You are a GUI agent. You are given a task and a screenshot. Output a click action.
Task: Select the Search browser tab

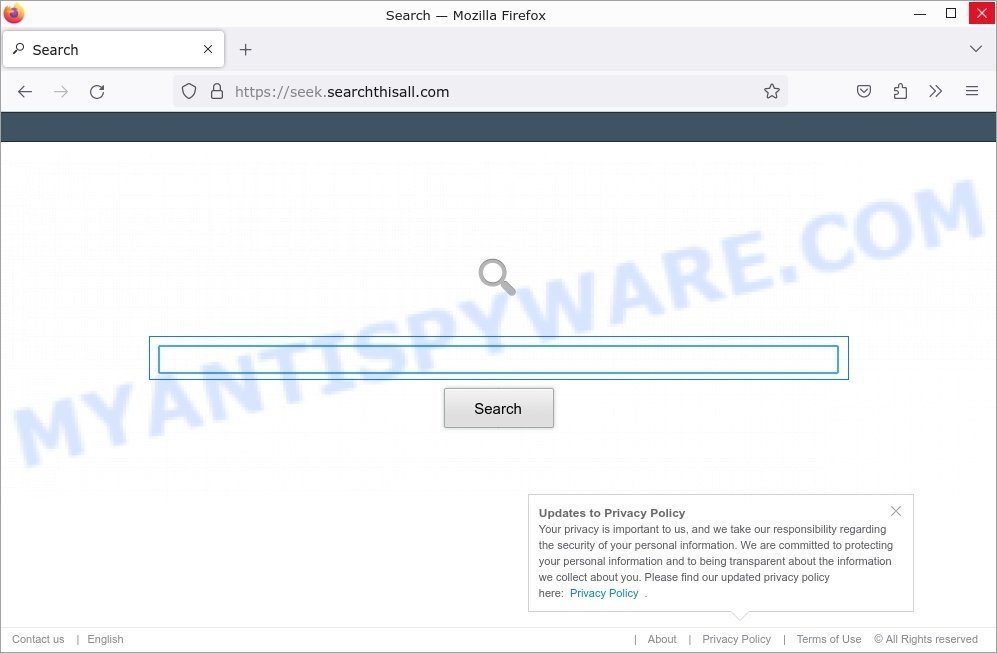(113, 49)
